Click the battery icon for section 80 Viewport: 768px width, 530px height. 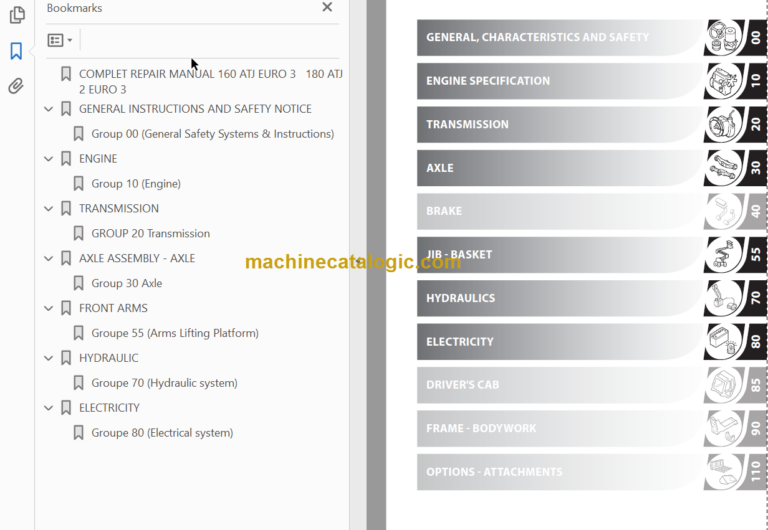724,341
